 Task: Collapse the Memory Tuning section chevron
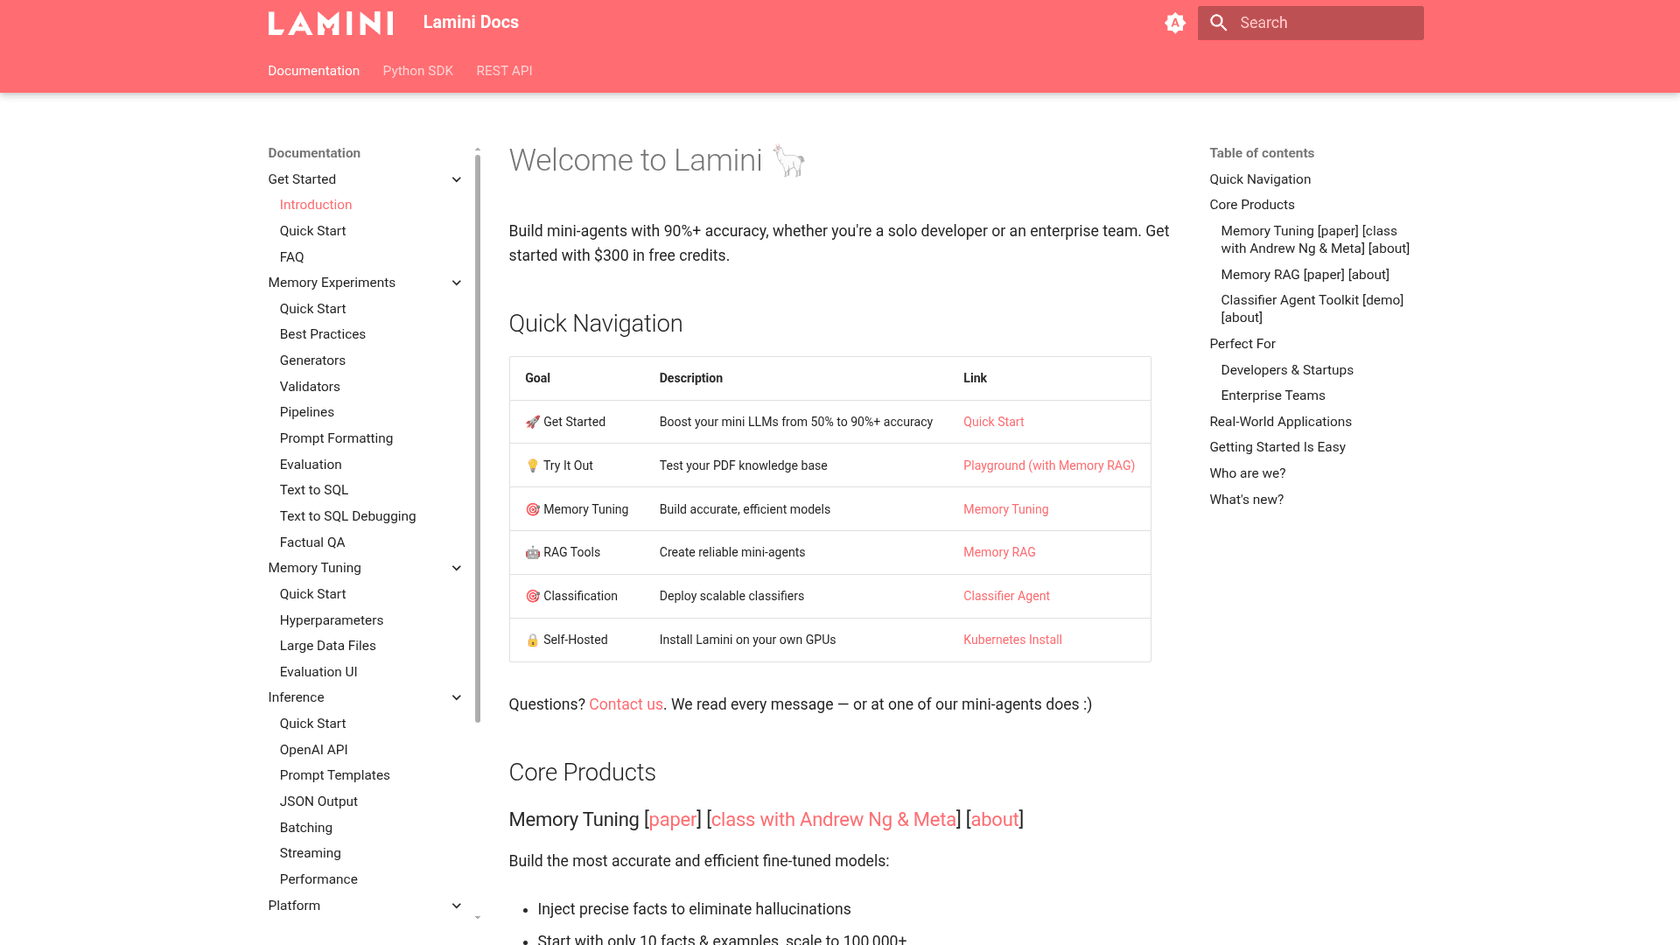click(456, 568)
